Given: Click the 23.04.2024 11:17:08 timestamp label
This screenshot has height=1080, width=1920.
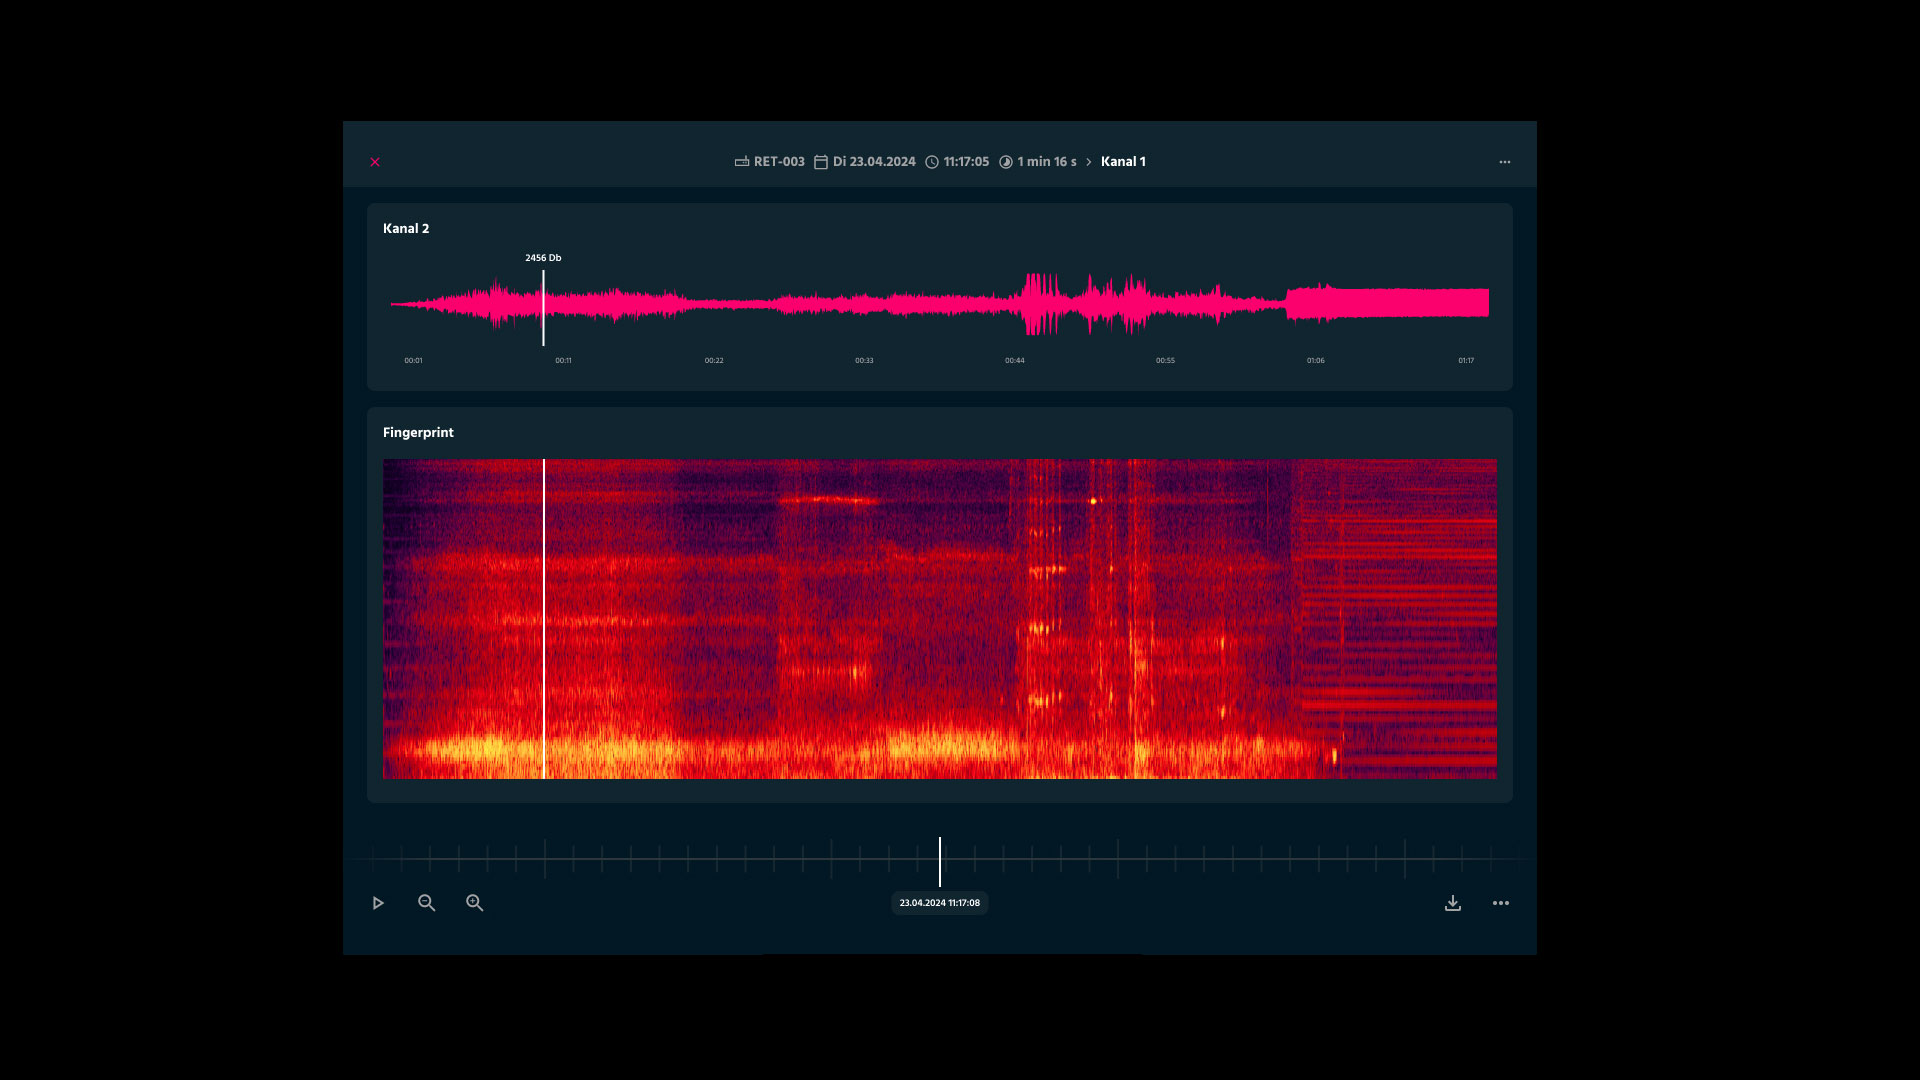Looking at the screenshot, I should (x=939, y=903).
